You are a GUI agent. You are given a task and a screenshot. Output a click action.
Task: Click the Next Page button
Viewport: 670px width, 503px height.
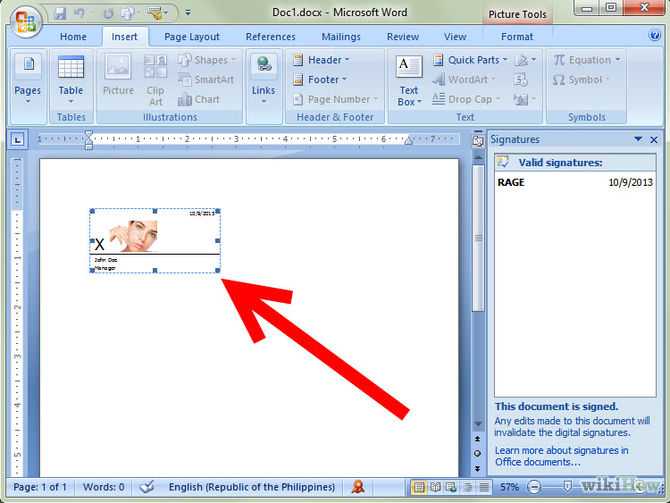point(478,468)
